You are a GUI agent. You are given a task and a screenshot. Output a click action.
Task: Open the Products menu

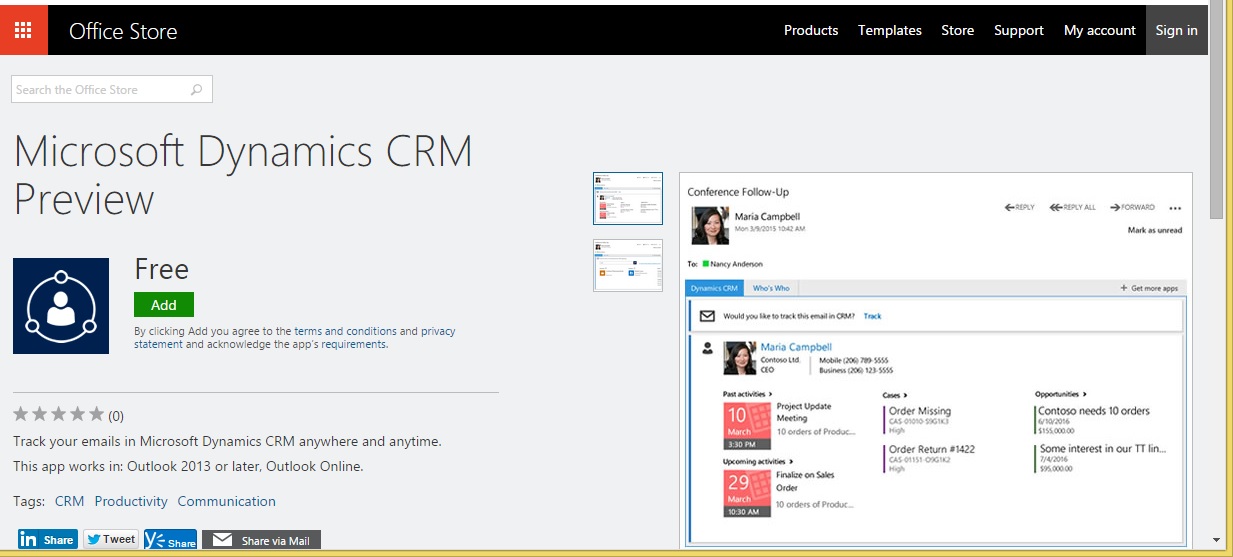coord(811,30)
